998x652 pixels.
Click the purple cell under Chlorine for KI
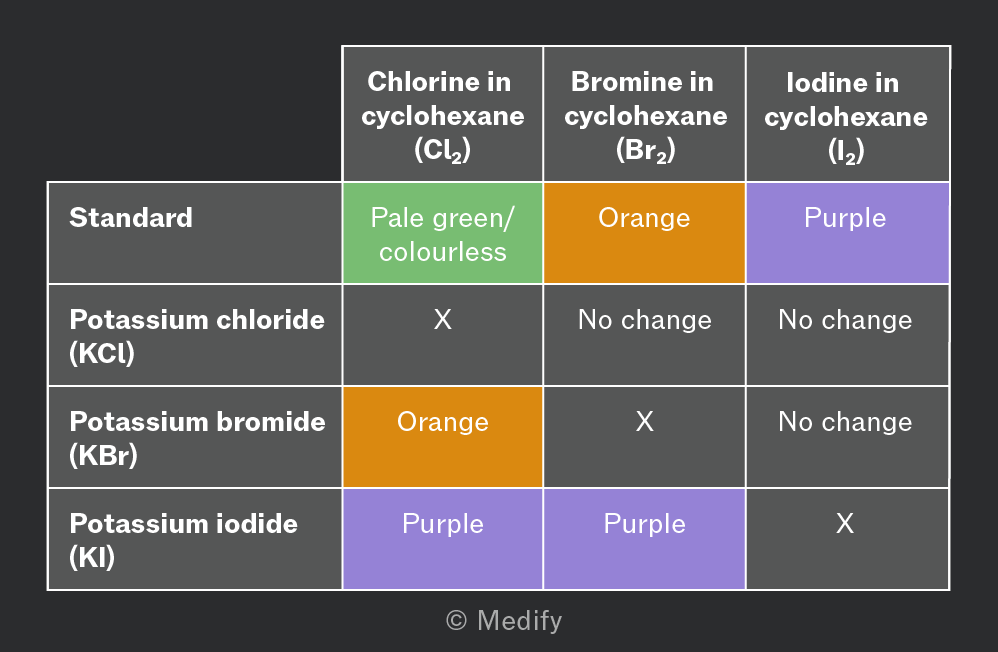pyautogui.click(x=442, y=539)
